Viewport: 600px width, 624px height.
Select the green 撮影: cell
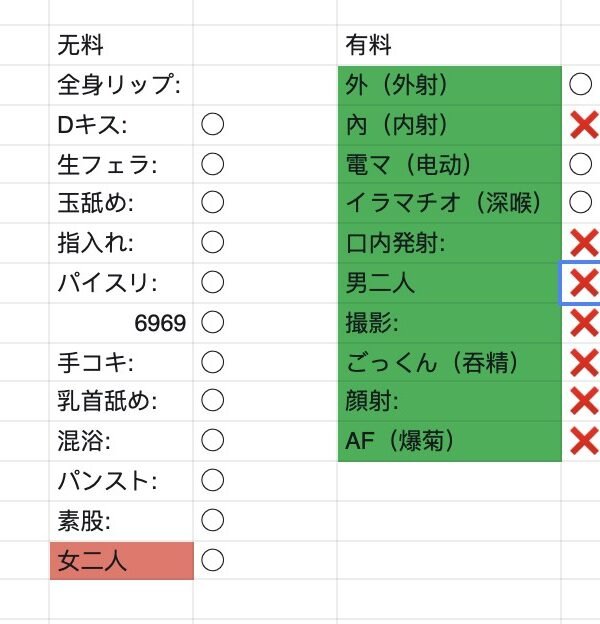click(449, 322)
